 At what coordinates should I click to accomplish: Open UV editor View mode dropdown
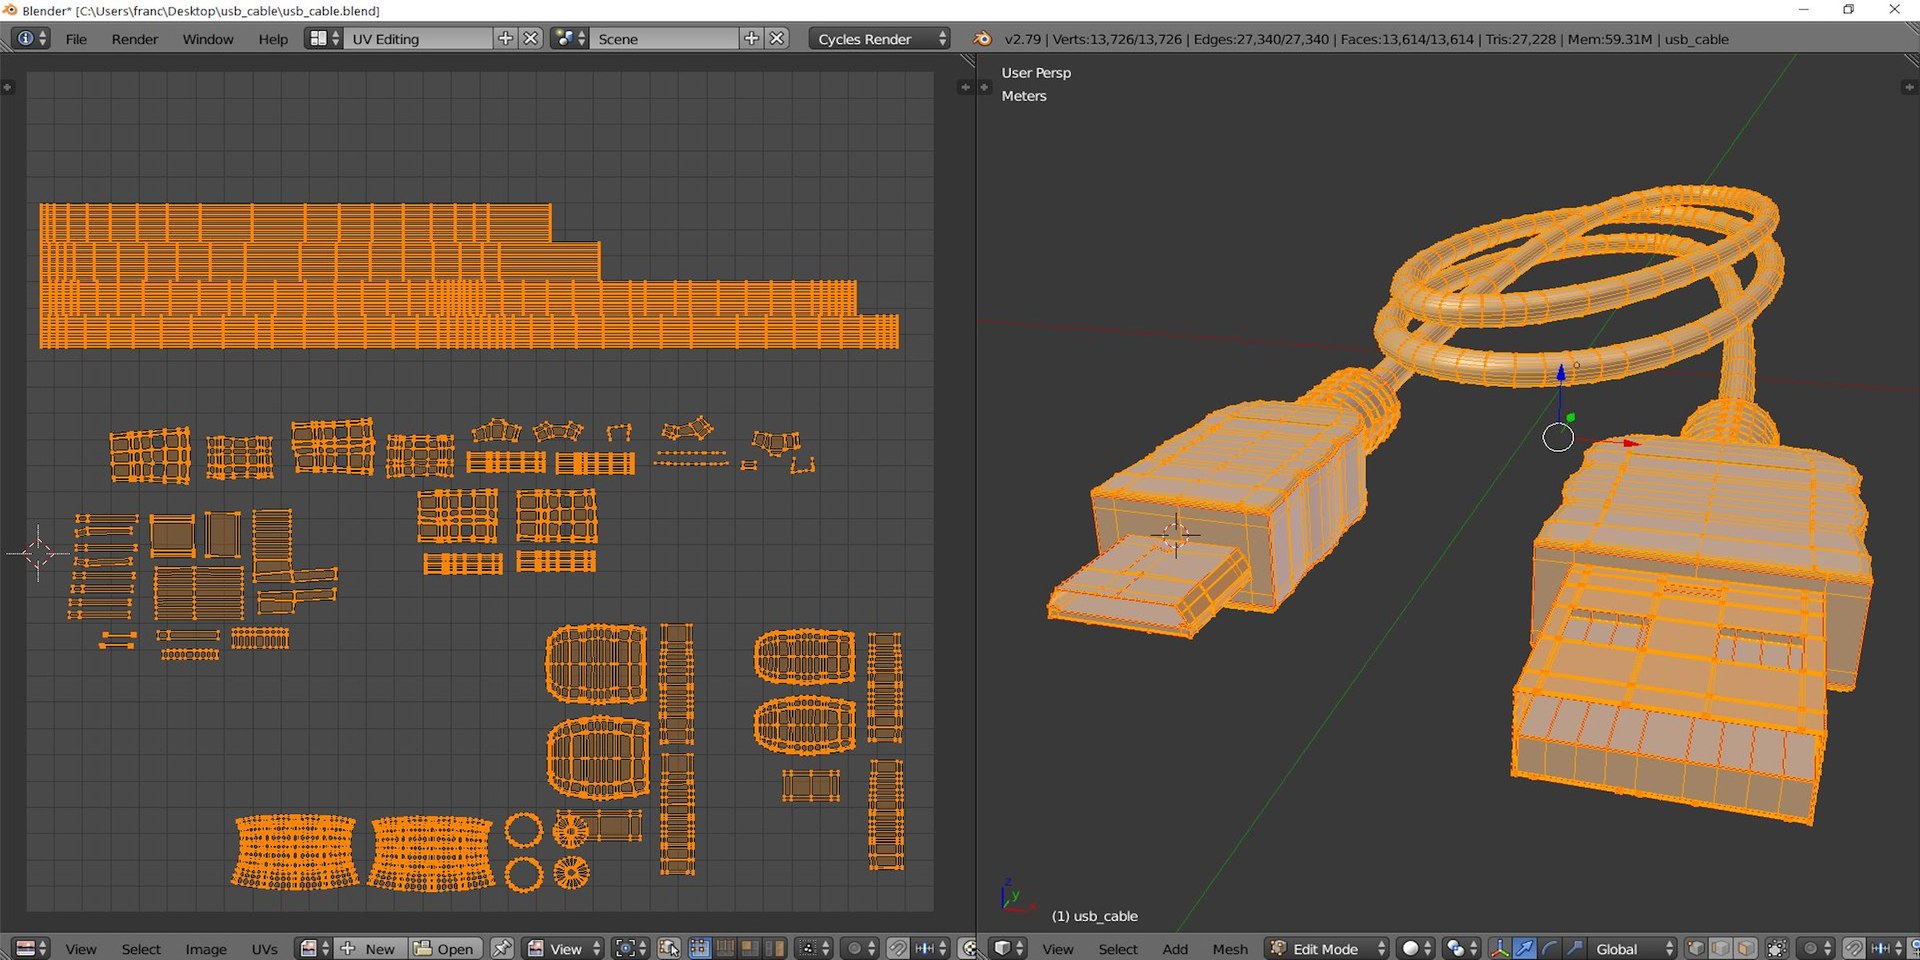click(564, 948)
